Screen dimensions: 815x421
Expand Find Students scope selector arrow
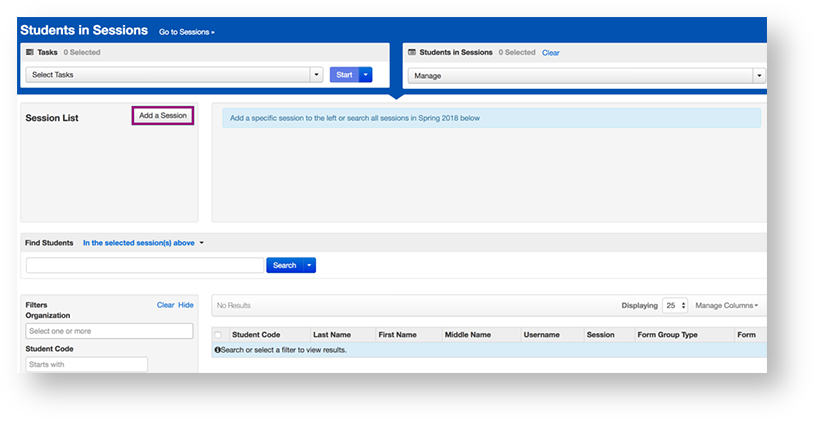coord(202,243)
